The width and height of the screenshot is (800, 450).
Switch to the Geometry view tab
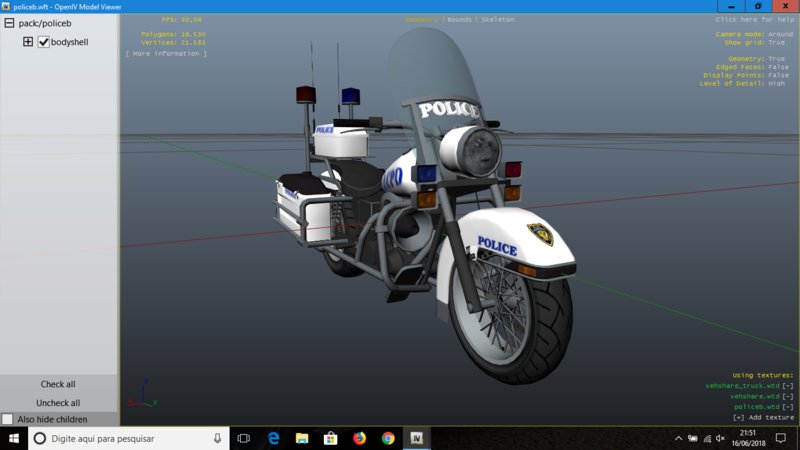tap(421, 19)
